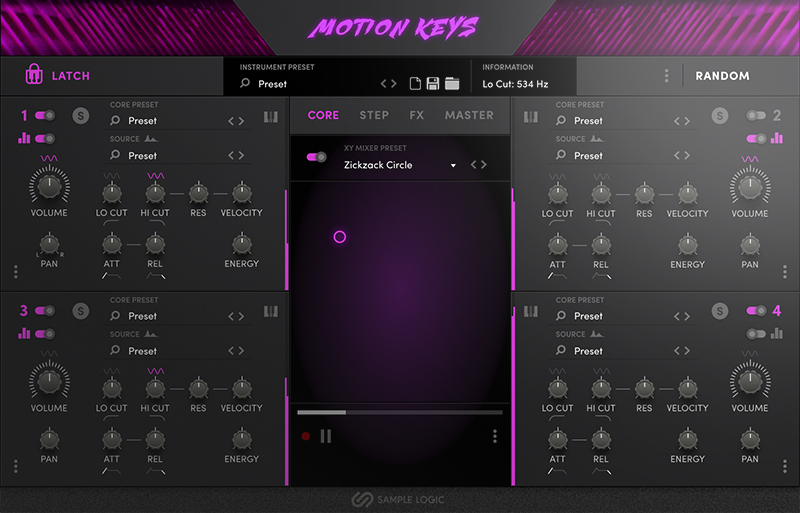Click core 1 Volume knob
Screen dimensions: 800x513
pos(49,185)
